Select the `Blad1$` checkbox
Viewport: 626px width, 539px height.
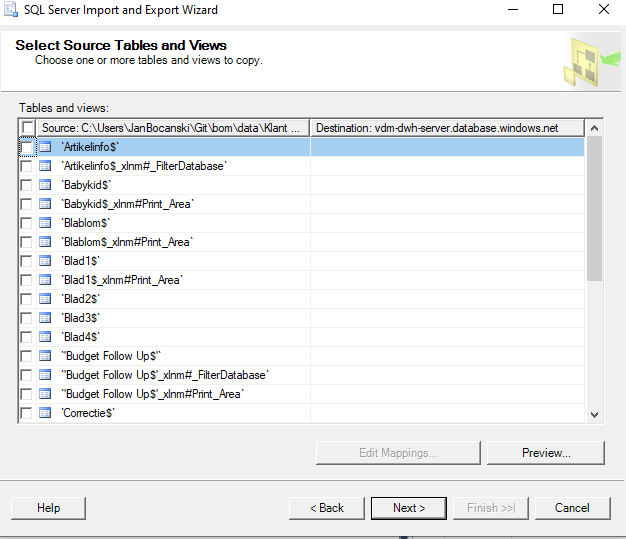[x=26, y=262]
